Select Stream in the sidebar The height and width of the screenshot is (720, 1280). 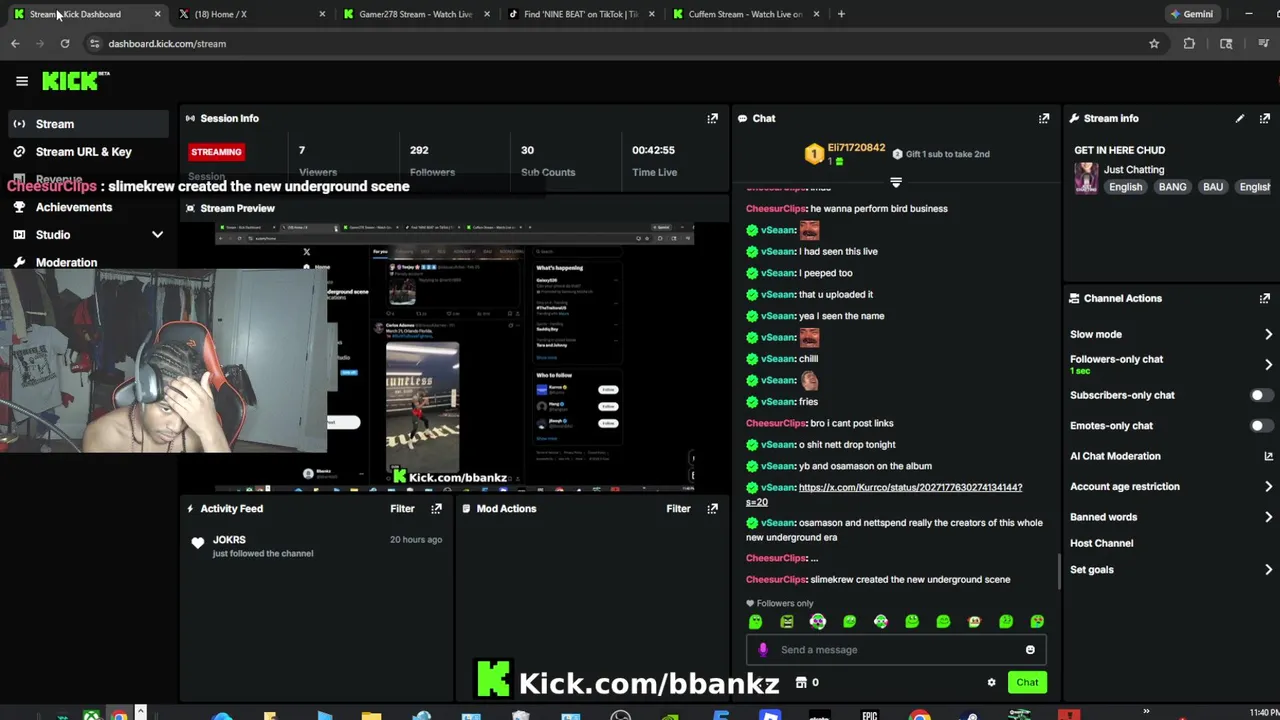[x=88, y=124]
